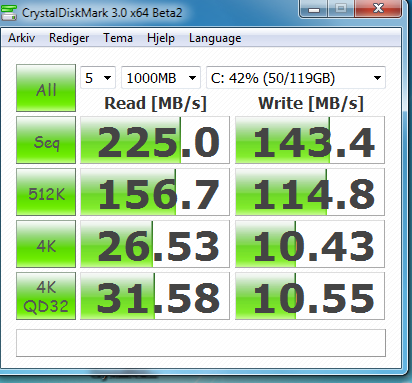Click the 4K read result 26.53
This screenshot has width=412, height=383.
(x=155, y=244)
